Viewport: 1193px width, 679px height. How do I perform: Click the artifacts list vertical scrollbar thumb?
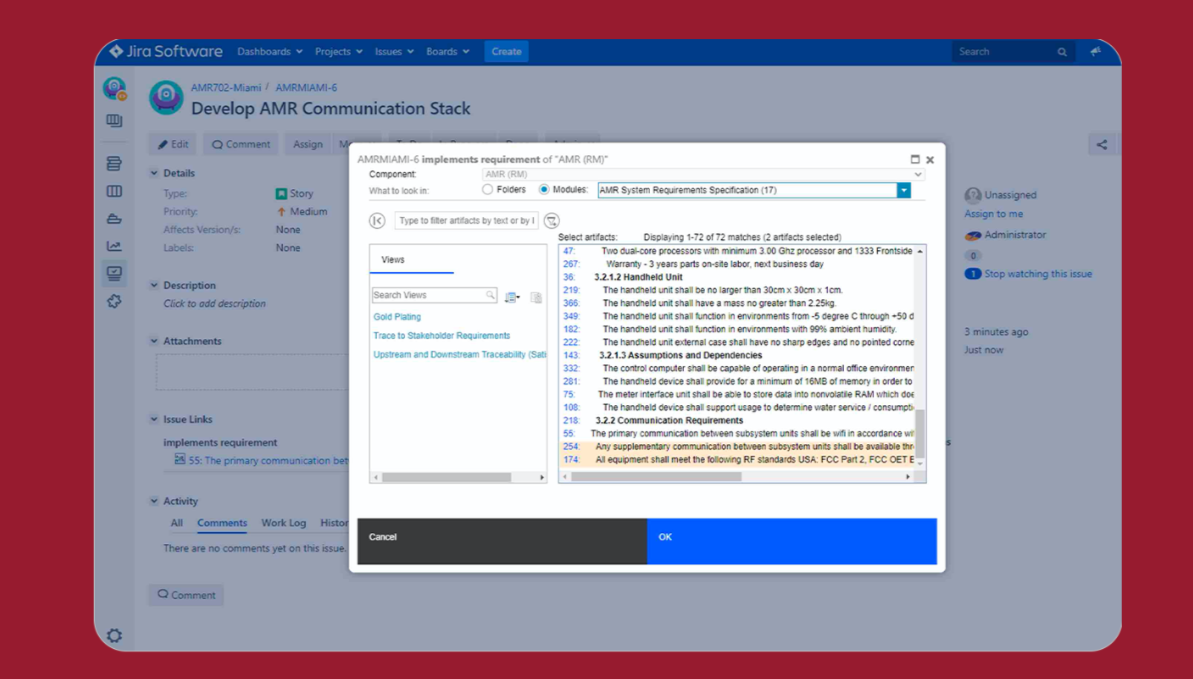click(919, 434)
